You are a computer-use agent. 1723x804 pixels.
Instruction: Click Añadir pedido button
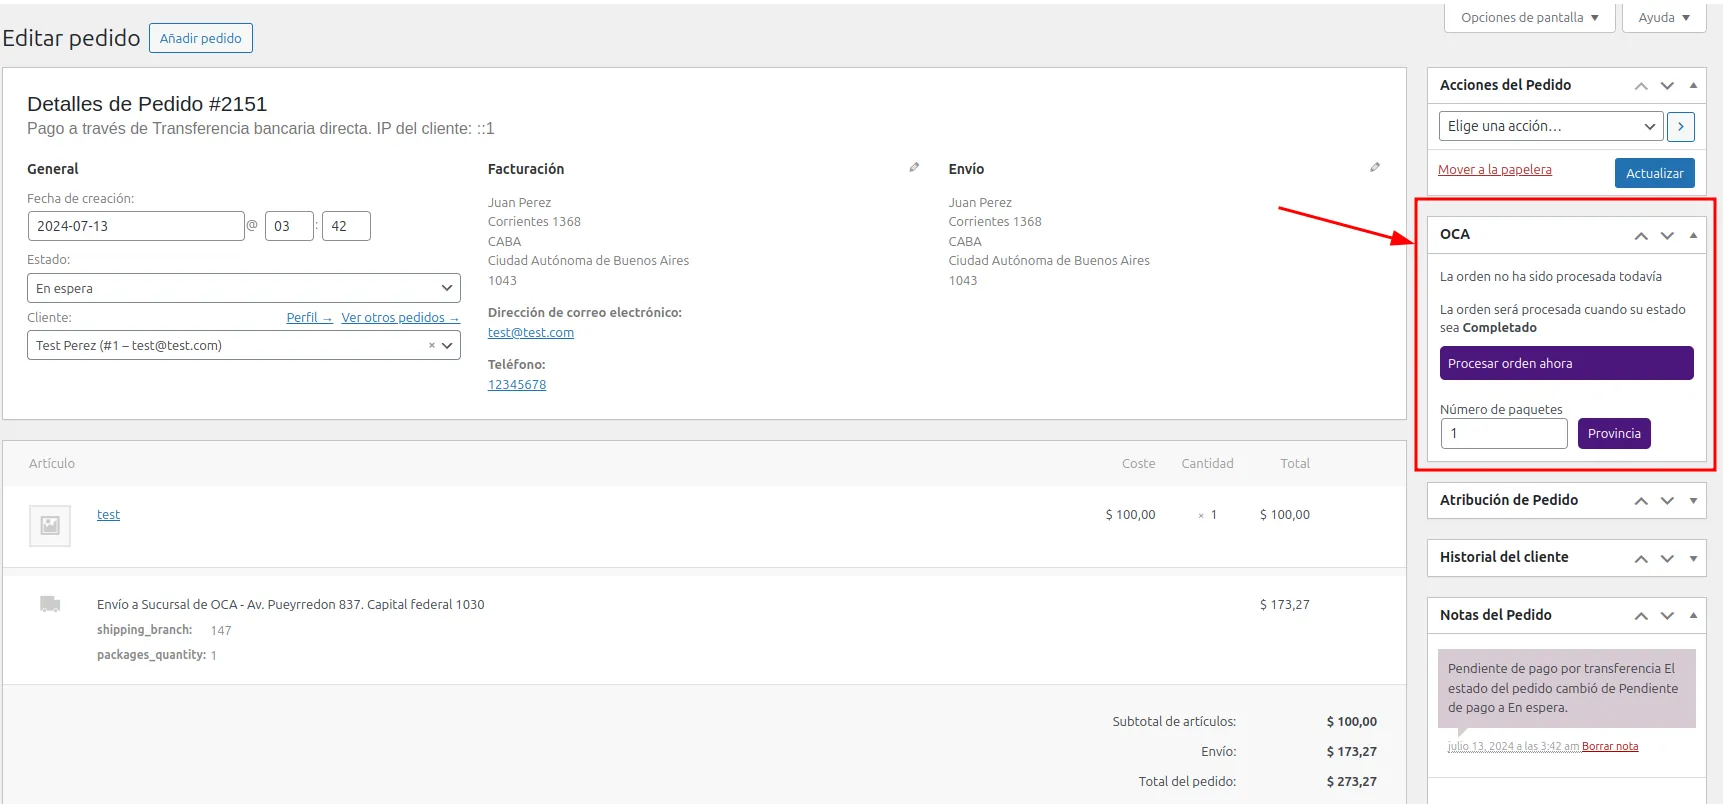[201, 38]
